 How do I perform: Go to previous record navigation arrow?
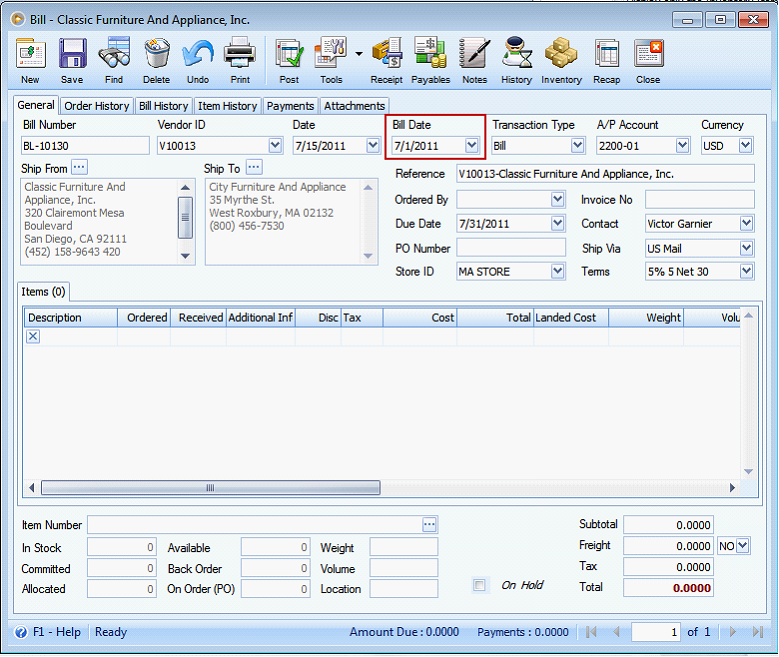tap(617, 632)
